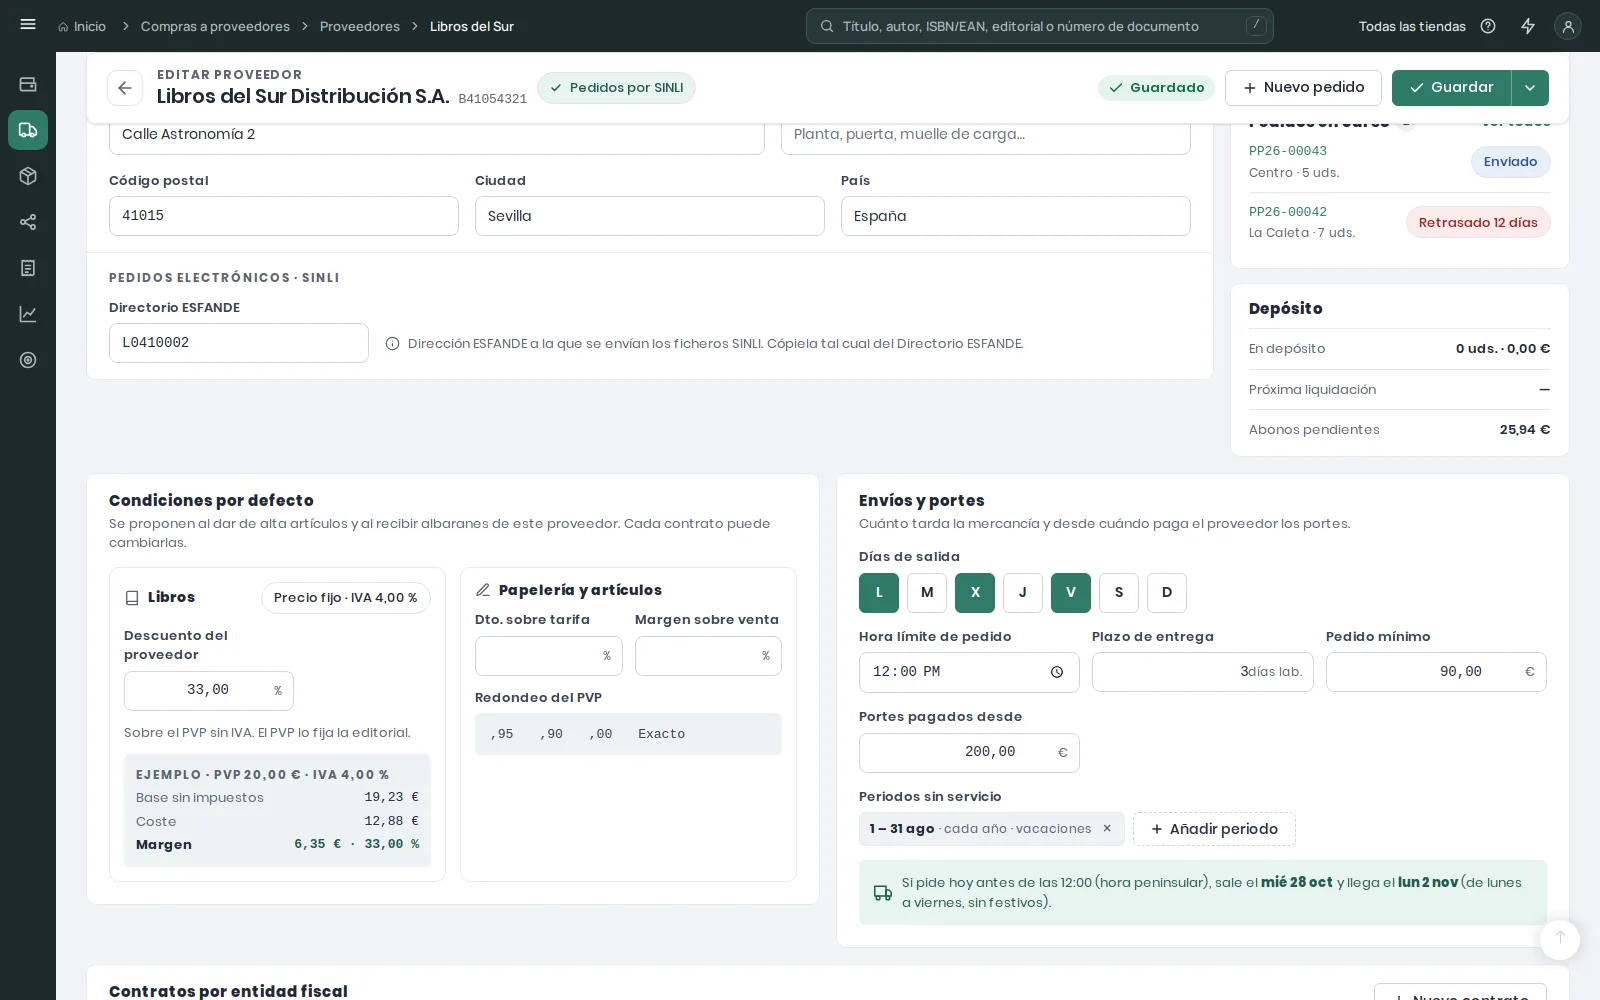
Task: Go back with the arrow button
Action: (125, 88)
